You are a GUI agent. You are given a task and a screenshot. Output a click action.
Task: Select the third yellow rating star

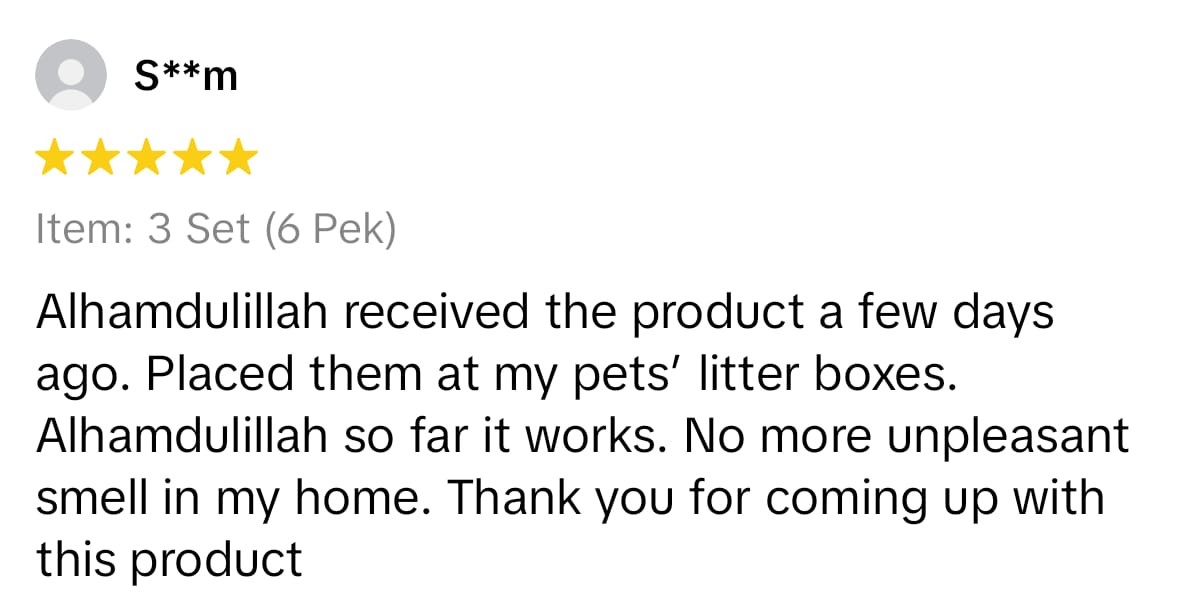146,158
